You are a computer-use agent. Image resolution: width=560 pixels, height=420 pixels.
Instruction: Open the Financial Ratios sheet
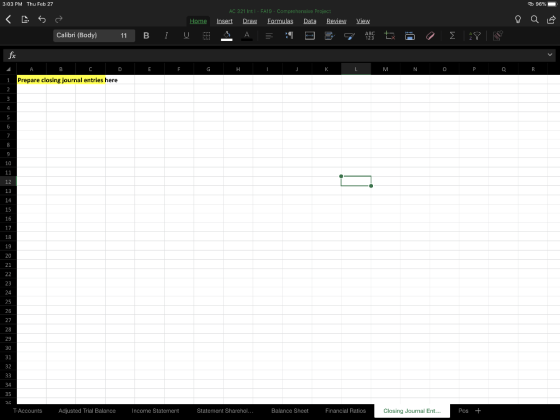pyautogui.click(x=345, y=411)
